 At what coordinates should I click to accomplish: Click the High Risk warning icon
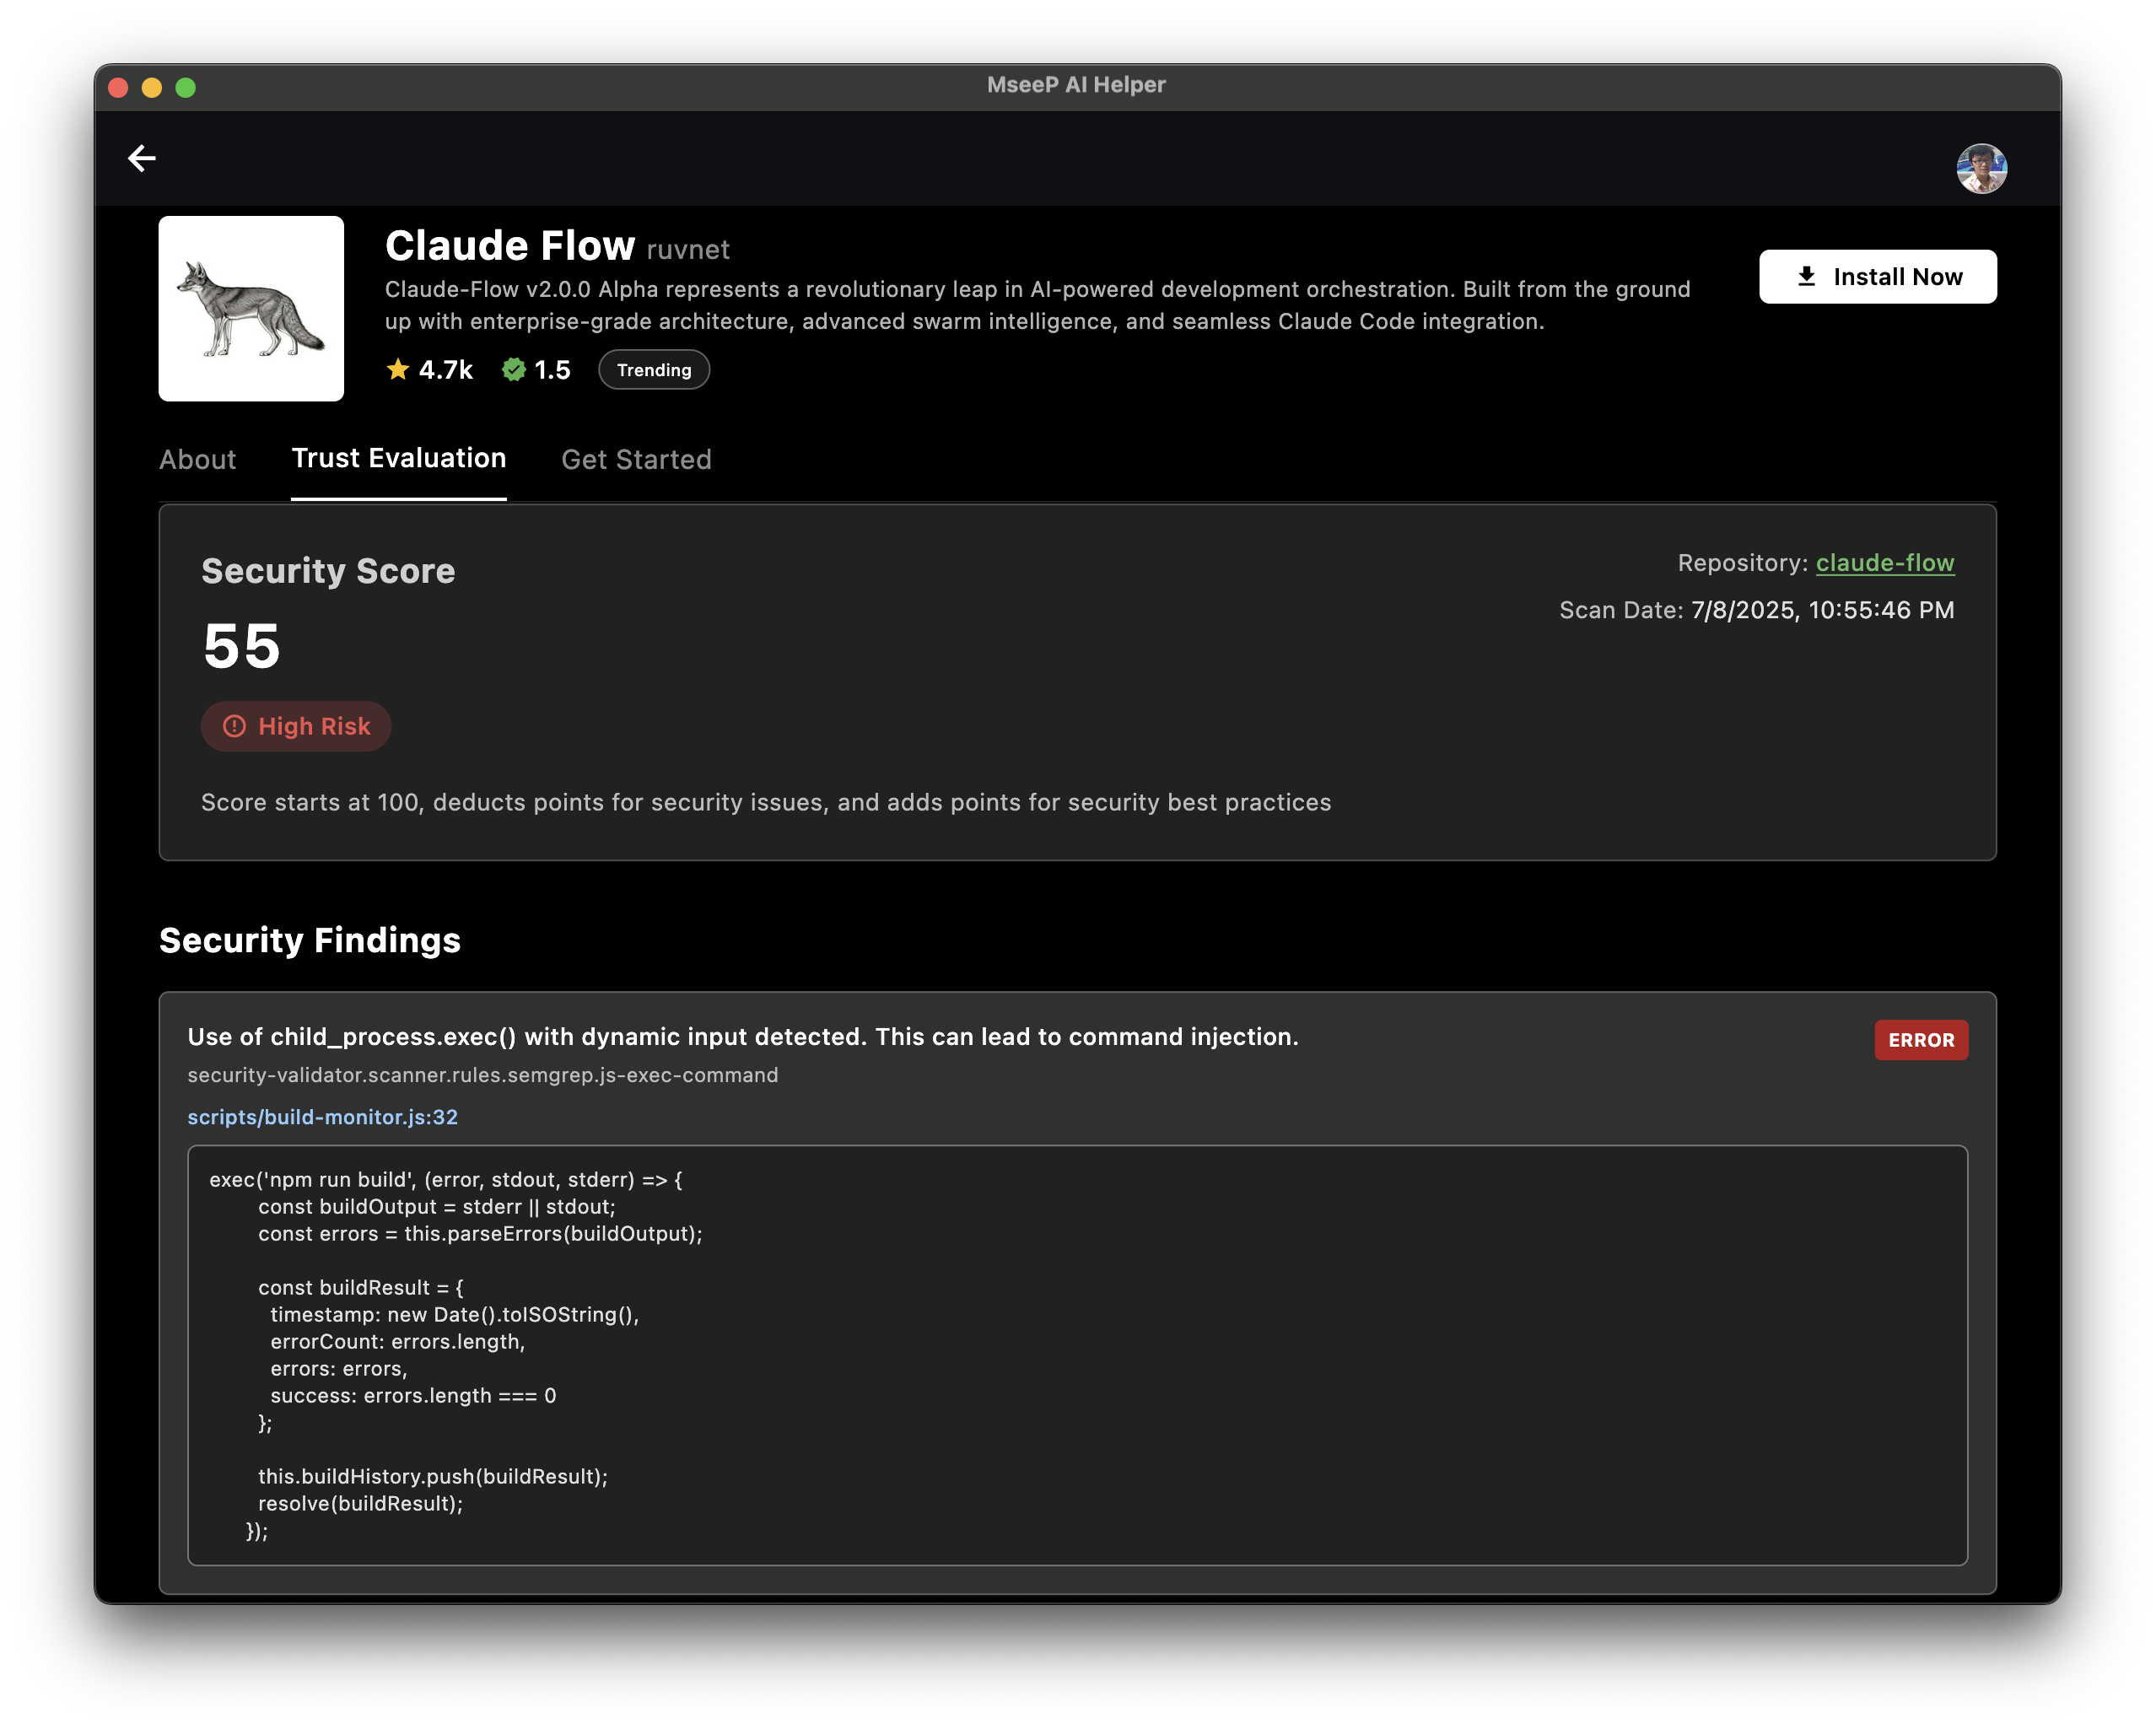pyautogui.click(x=234, y=726)
